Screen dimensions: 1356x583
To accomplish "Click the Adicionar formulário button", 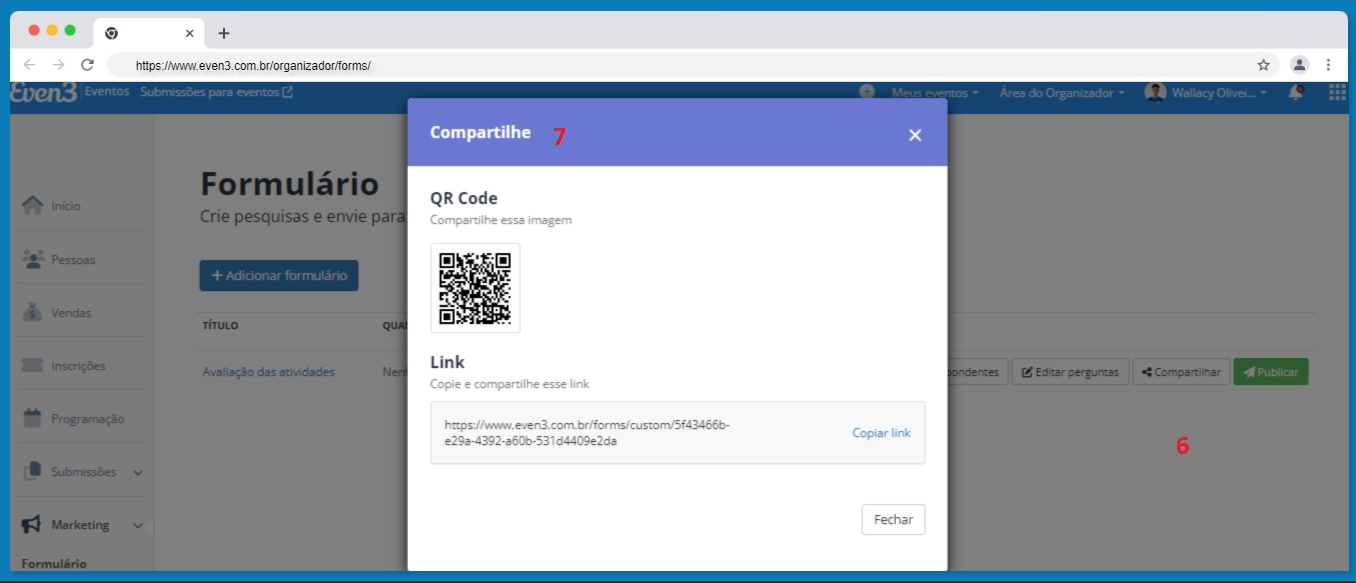I will (279, 275).
